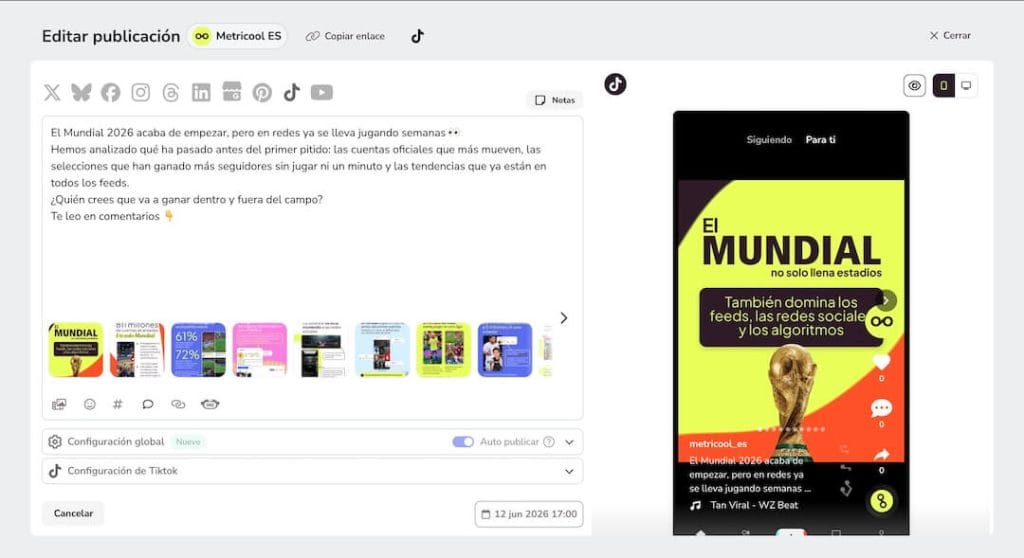
Task: Click the gear icon in Configuración global
Action: tap(55, 442)
